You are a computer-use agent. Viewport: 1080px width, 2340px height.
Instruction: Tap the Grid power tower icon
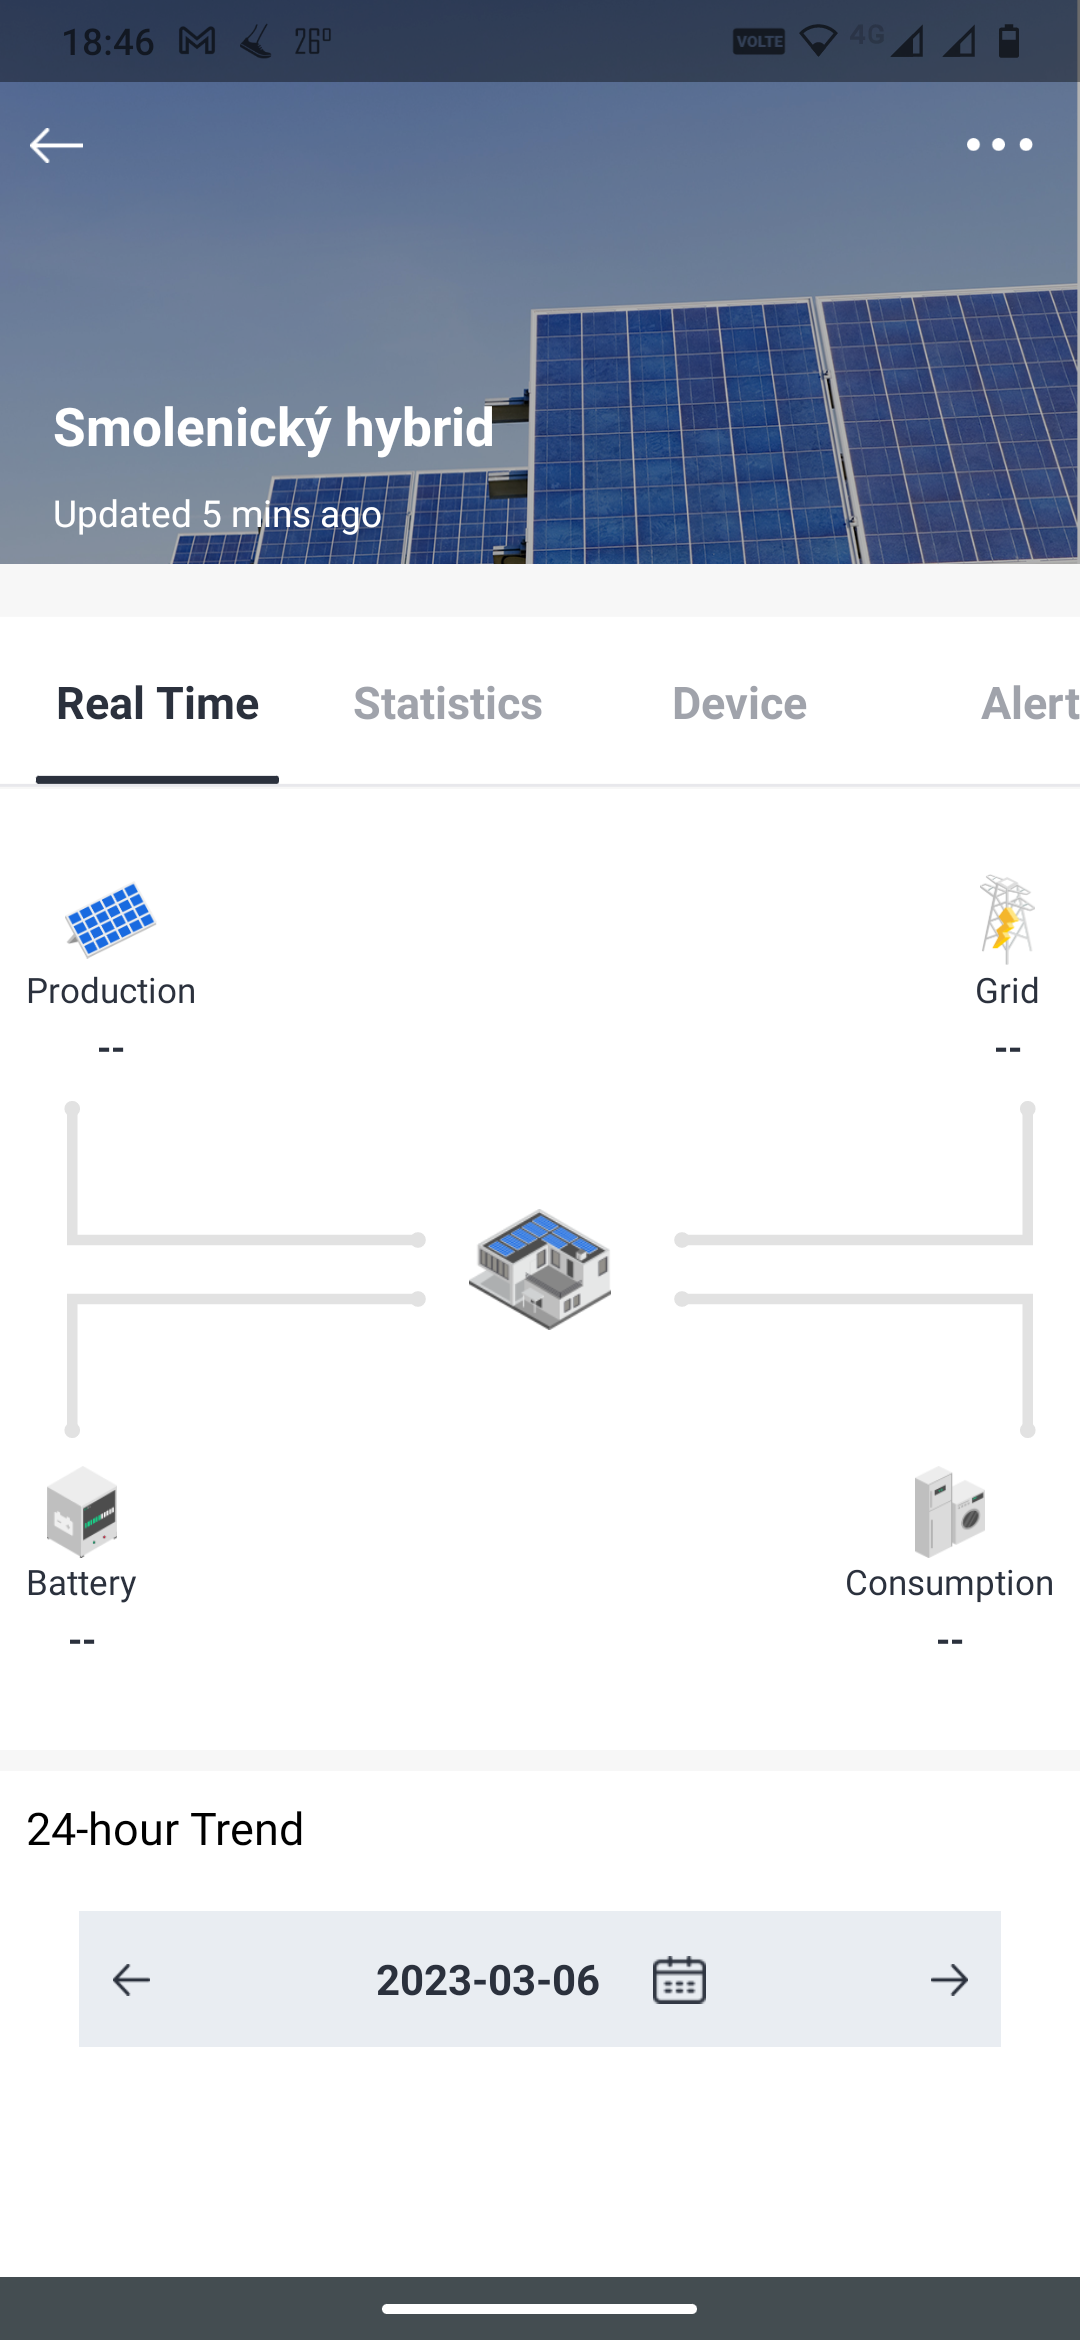(x=1006, y=918)
